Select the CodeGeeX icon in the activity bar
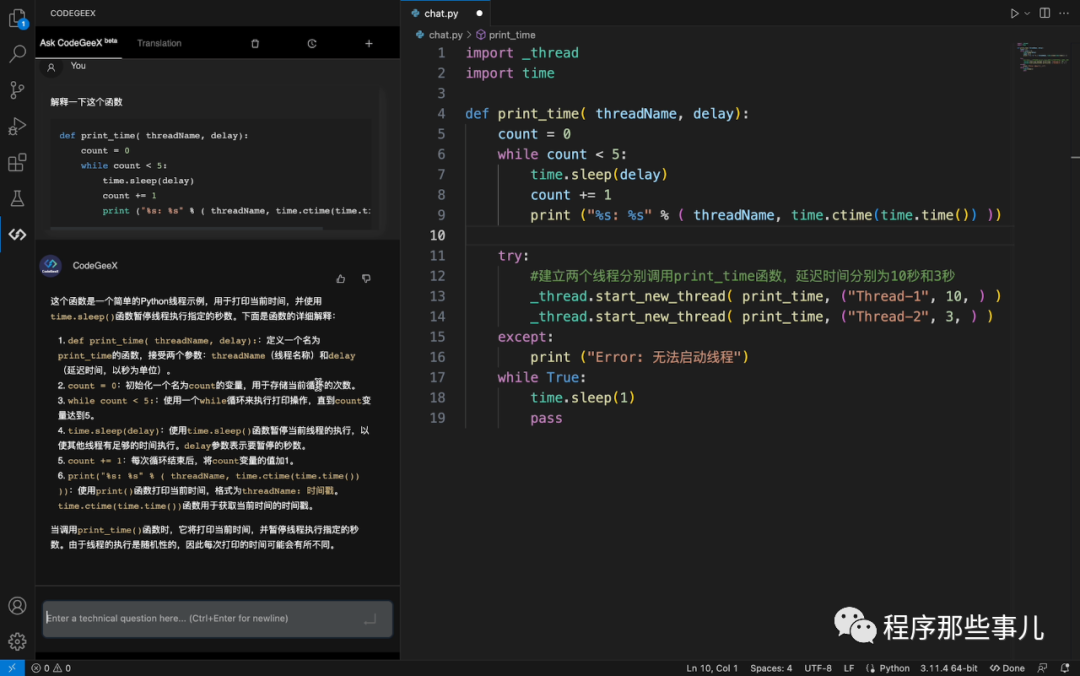1080x676 pixels. 17,233
